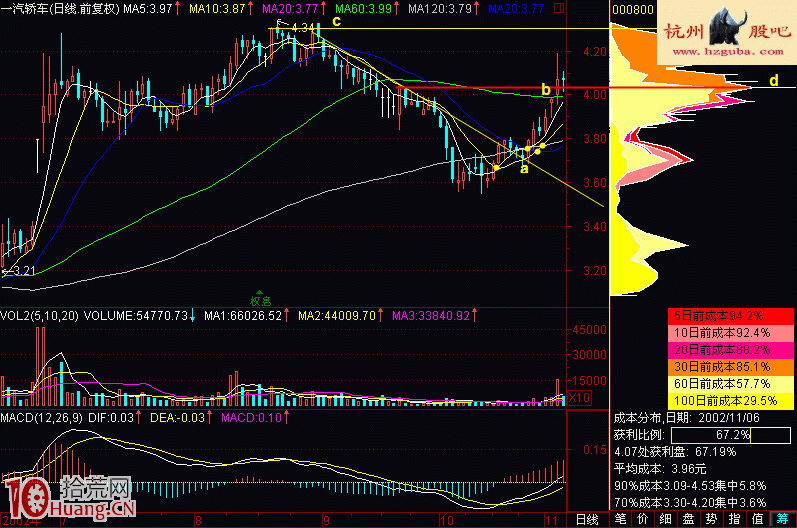Click the orange 30日前成本85.1% legend swatch
This screenshot has width=797, height=528.
pos(731,367)
